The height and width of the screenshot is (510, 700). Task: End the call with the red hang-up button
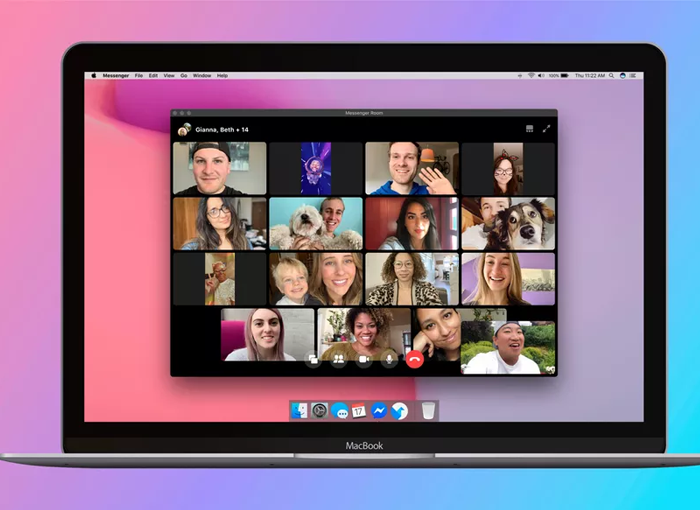tap(414, 359)
